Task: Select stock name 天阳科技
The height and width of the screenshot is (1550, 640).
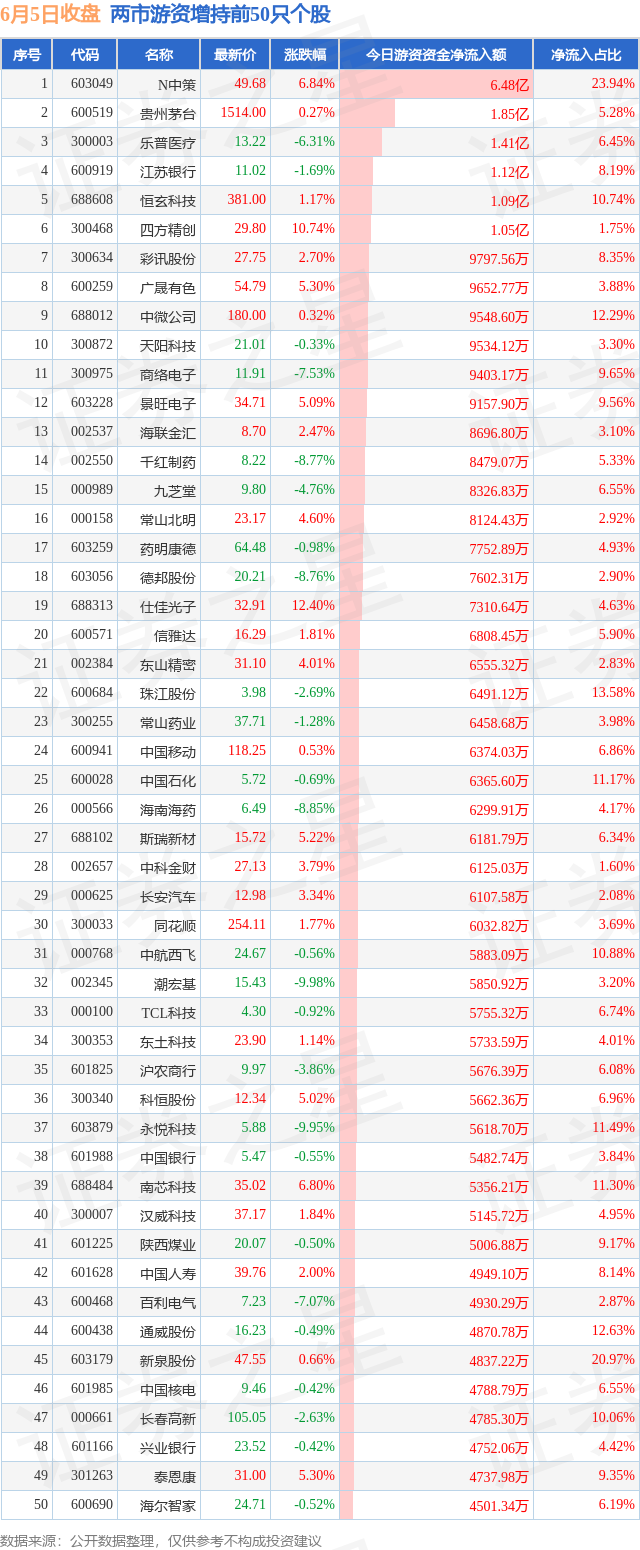Action: [168, 345]
